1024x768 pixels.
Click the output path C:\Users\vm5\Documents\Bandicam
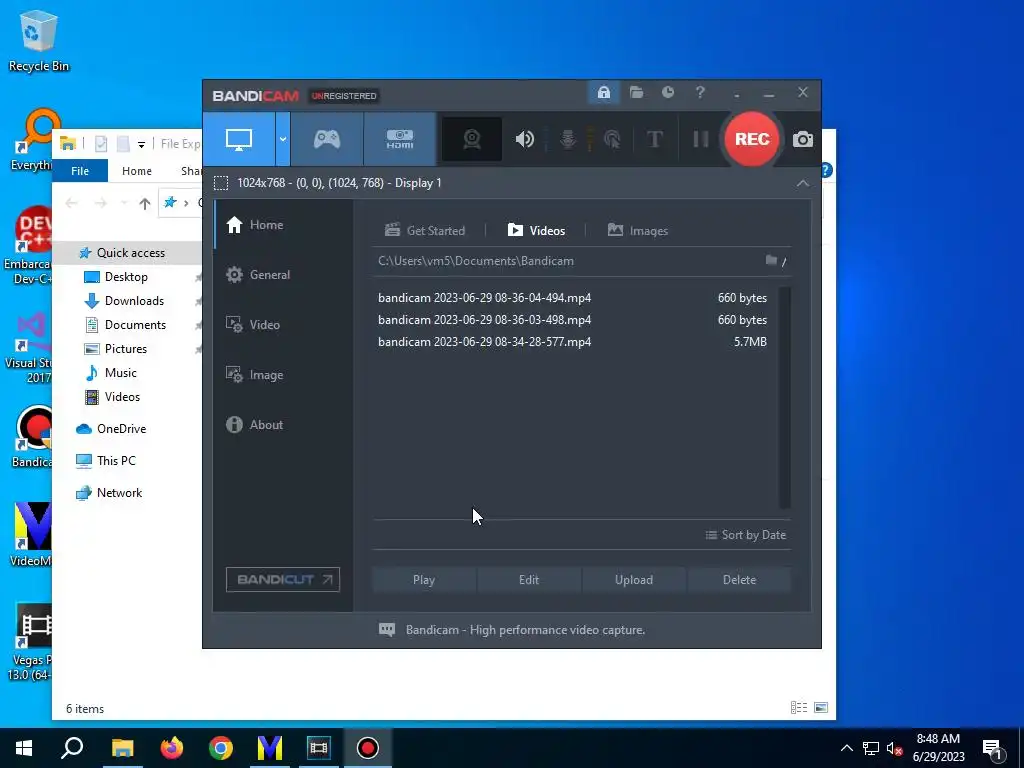476,261
